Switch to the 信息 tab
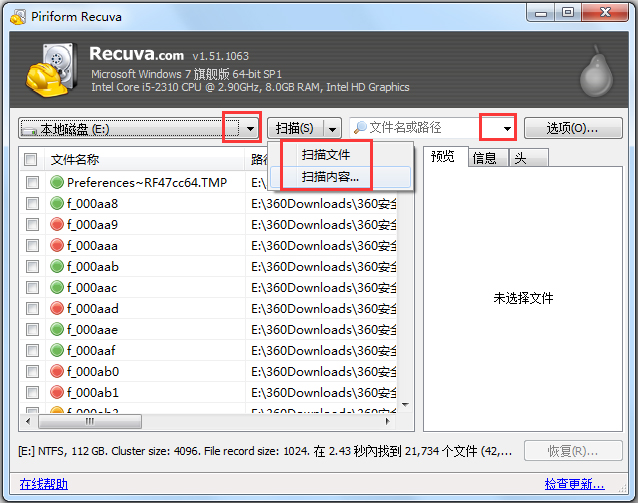 point(484,157)
